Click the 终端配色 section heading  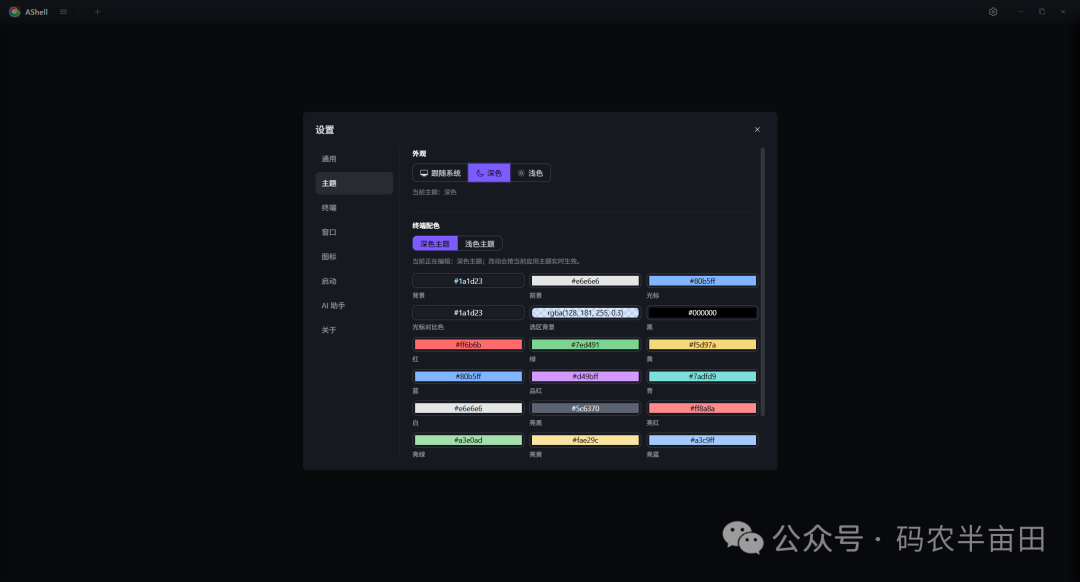pos(426,225)
